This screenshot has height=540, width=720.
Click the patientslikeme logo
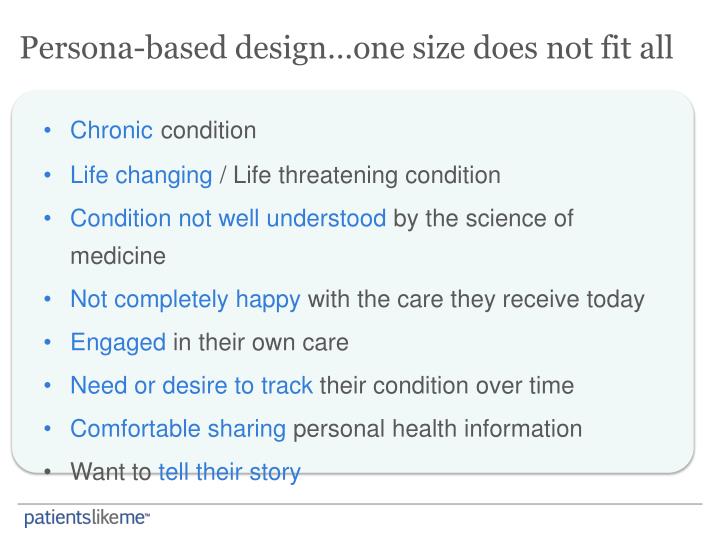tap(87, 518)
